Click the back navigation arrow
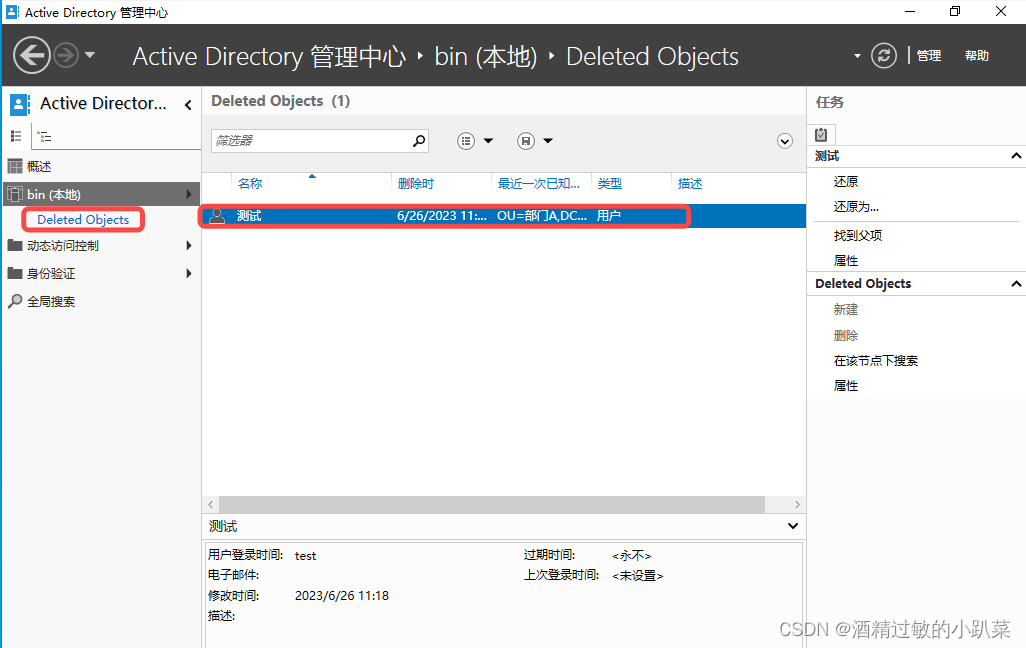 tap(31, 56)
